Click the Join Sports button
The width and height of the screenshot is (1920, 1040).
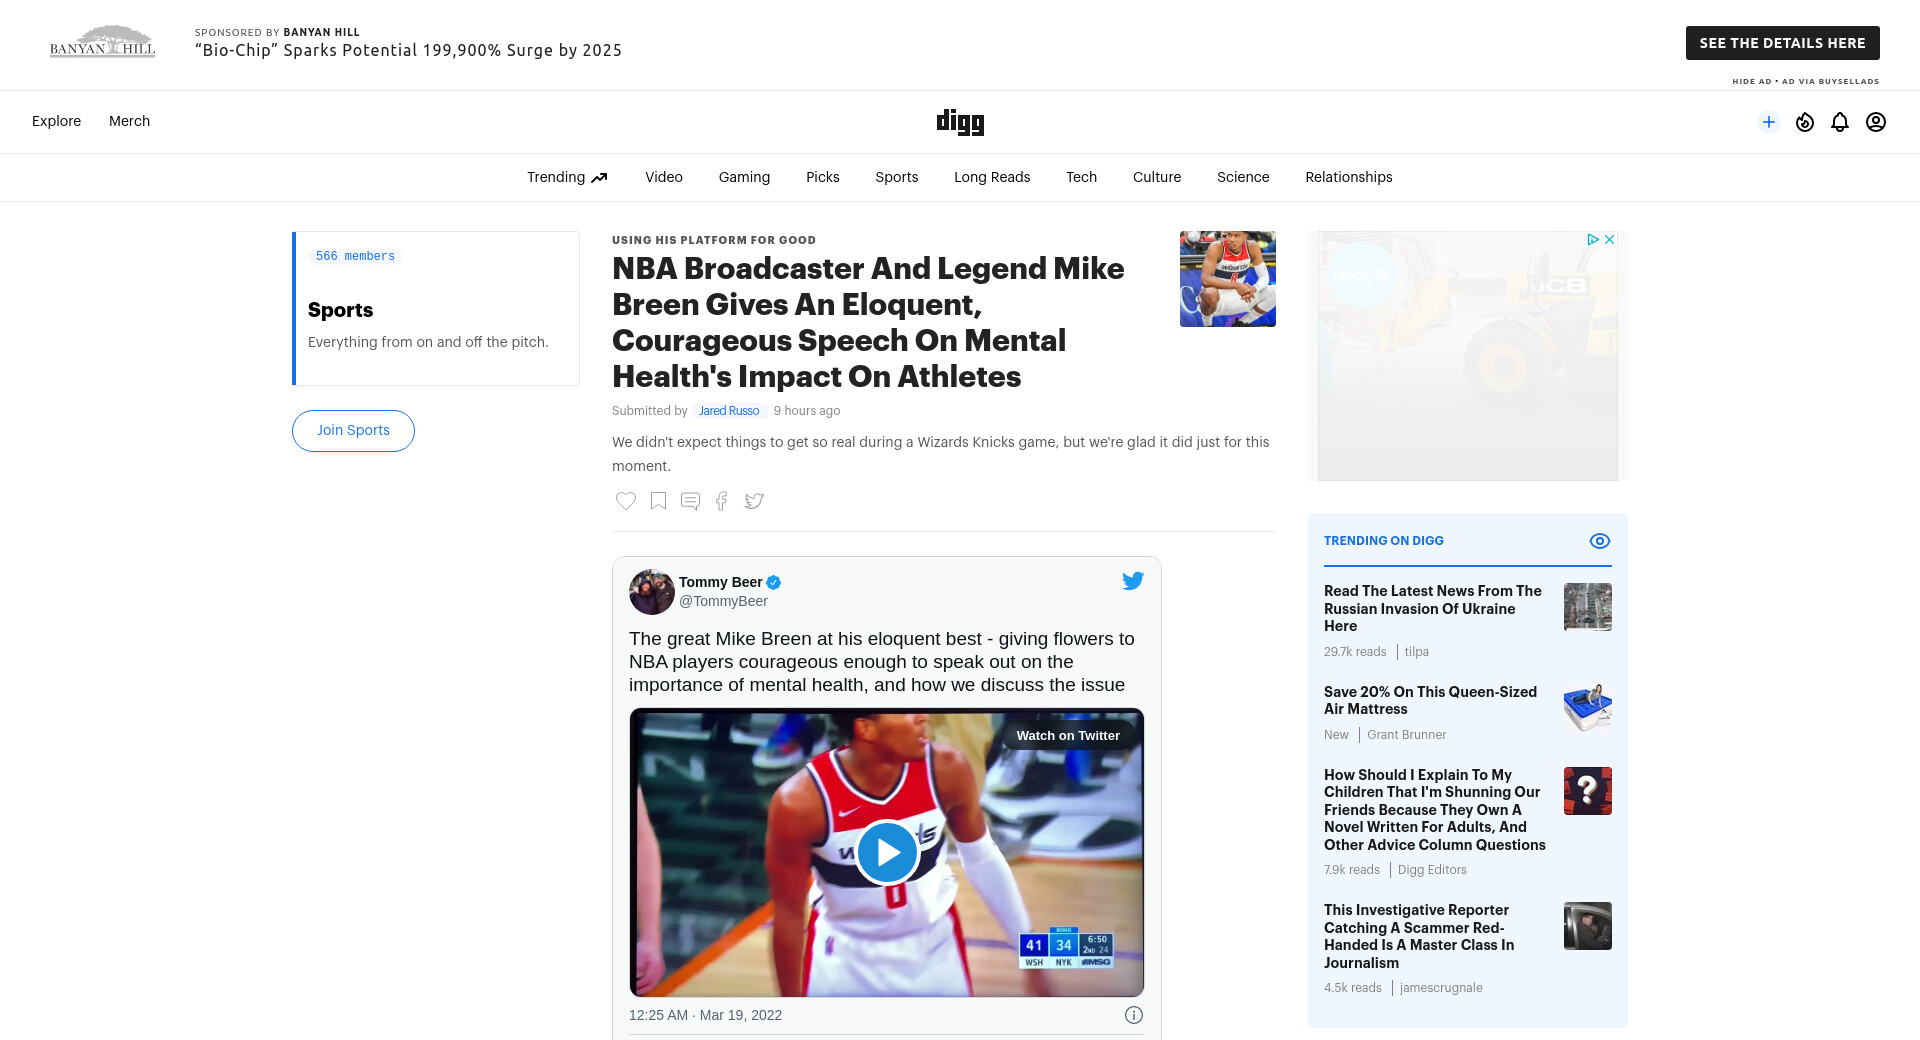353,431
